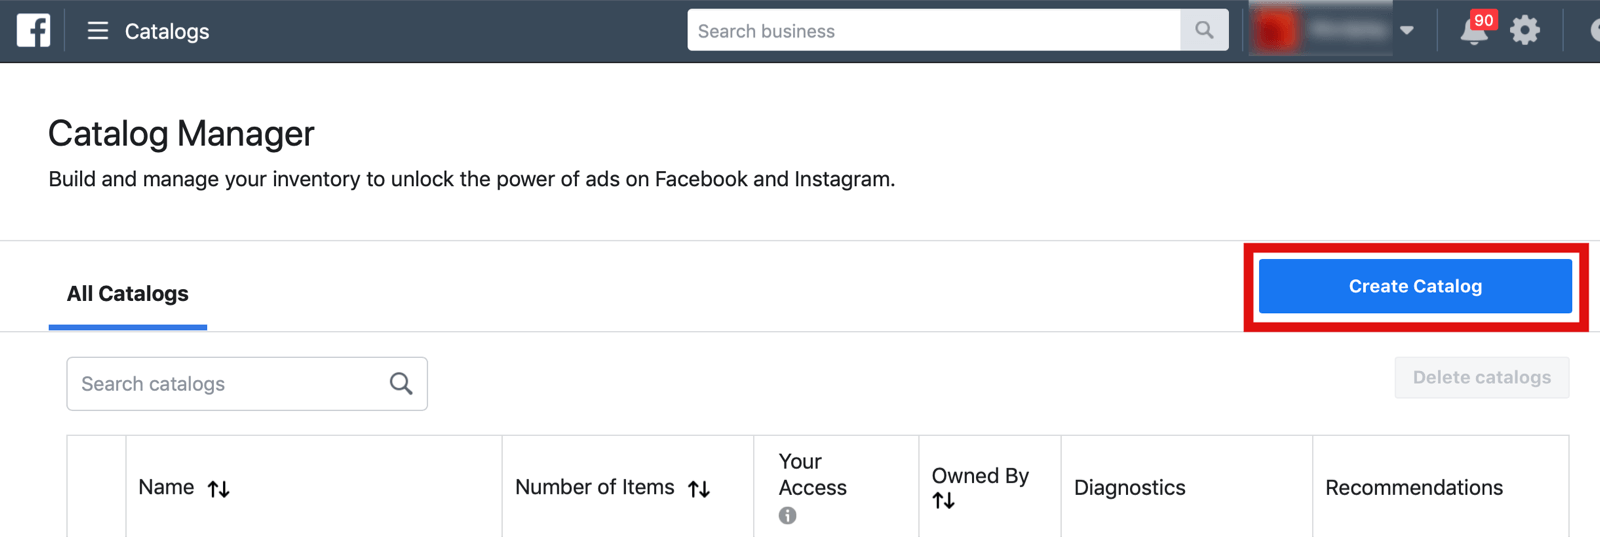The height and width of the screenshot is (537, 1600).
Task: Select the All Catalogs tab
Action: click(x=128, y=294)
